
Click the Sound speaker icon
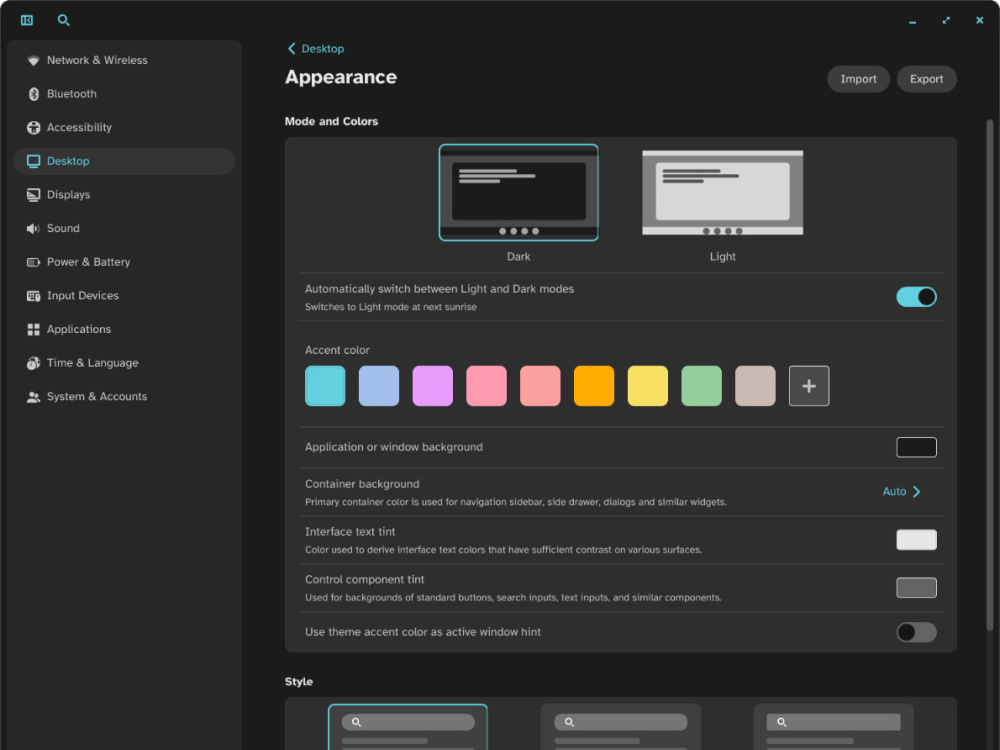[33, 228]
